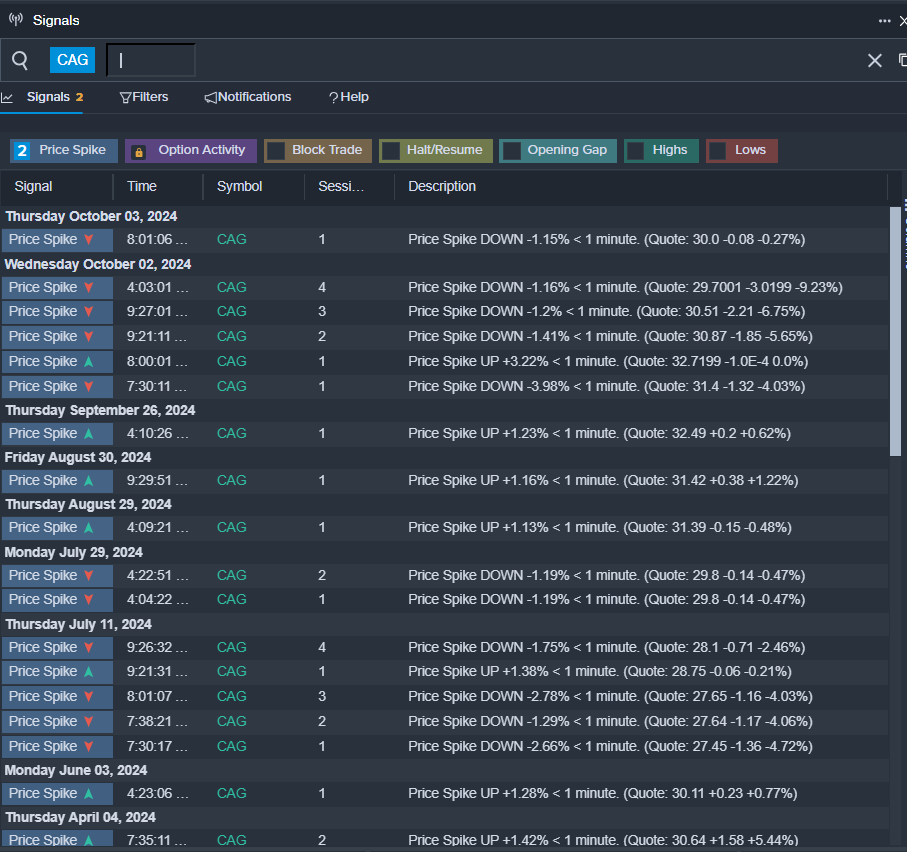Click the up arrow in 9:29:51 row
Image resolution: width=907 pixels, height=852 pixels.
coord(89,480)
